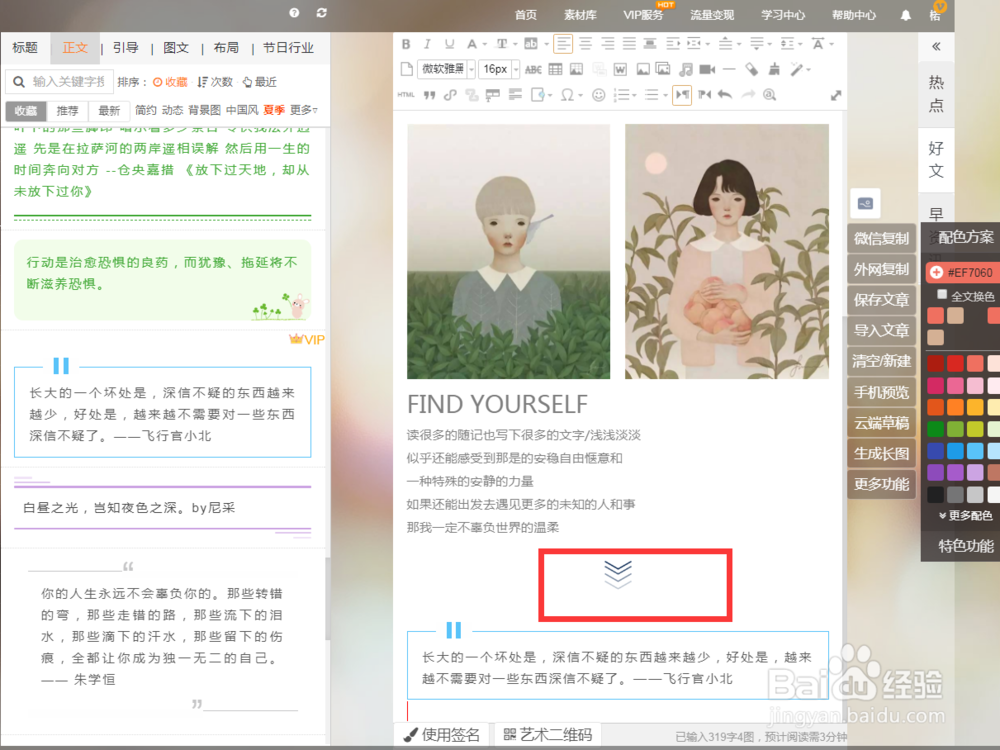Viewport: 1000px width, 750px height.
Task: Toggle left-to-right paragraph direction
Action: tap(682, 95)
